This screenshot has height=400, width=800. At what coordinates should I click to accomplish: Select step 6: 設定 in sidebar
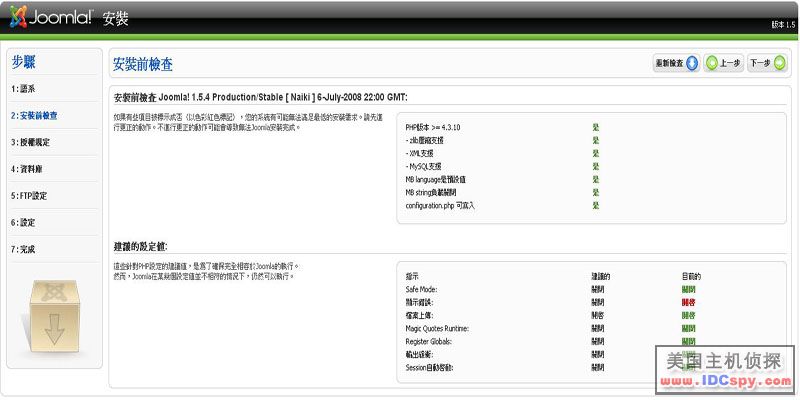click(23, 222)
